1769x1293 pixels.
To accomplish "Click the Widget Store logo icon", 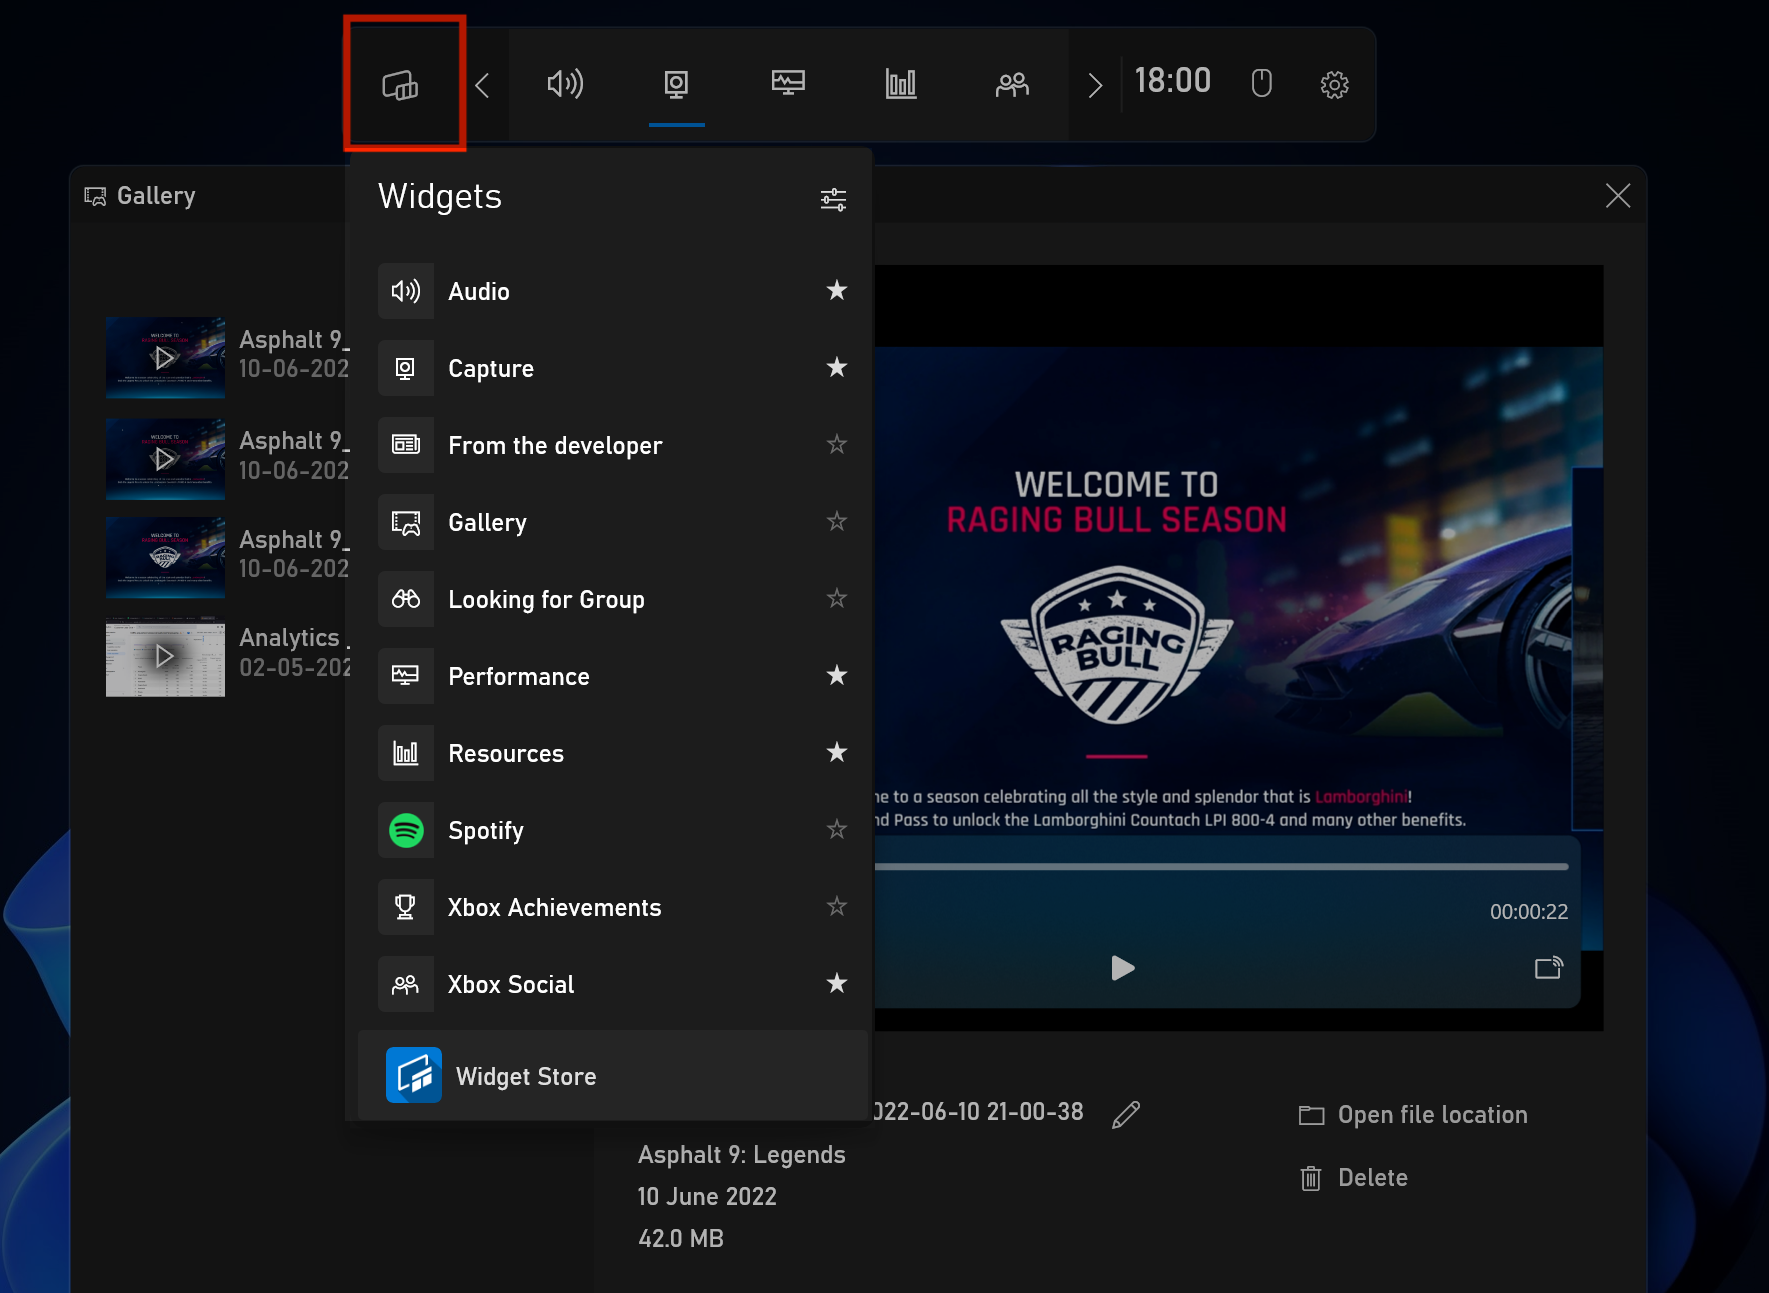I will pyautogui.click(x=414, y=1075).
